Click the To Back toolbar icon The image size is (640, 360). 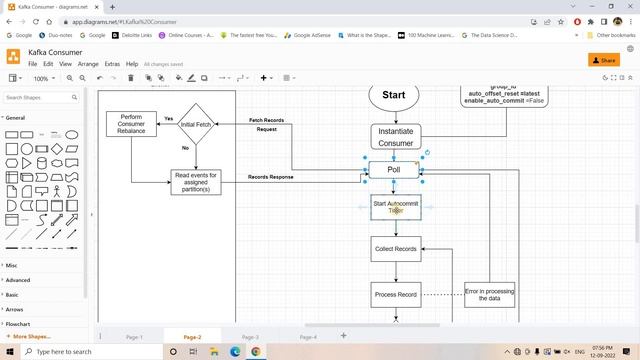161,78
